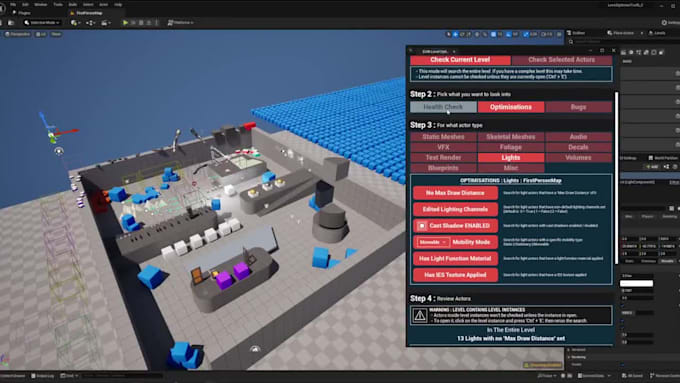Image resolution: width=680 pixels, height=383 pixels.
Task: Choose the Static Meshes actor type
Action: pos(443,137)
